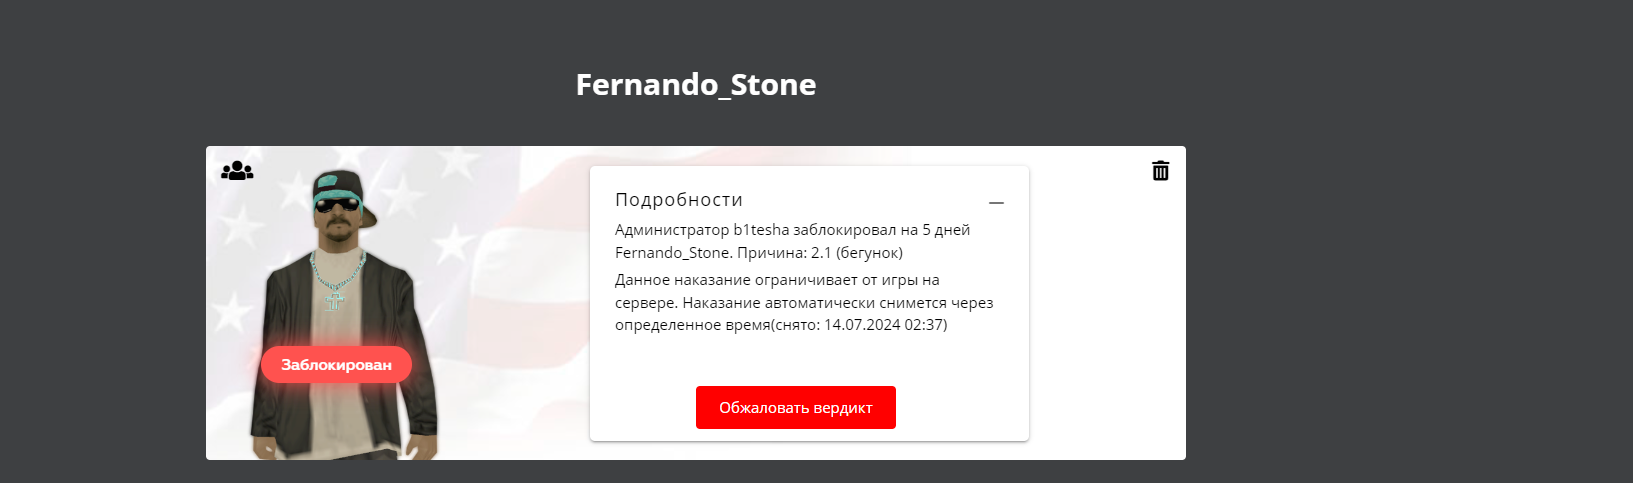Click the Fernando_Stone page title
This screenshot has width=1633, height=483.
(x=696, y=85)
